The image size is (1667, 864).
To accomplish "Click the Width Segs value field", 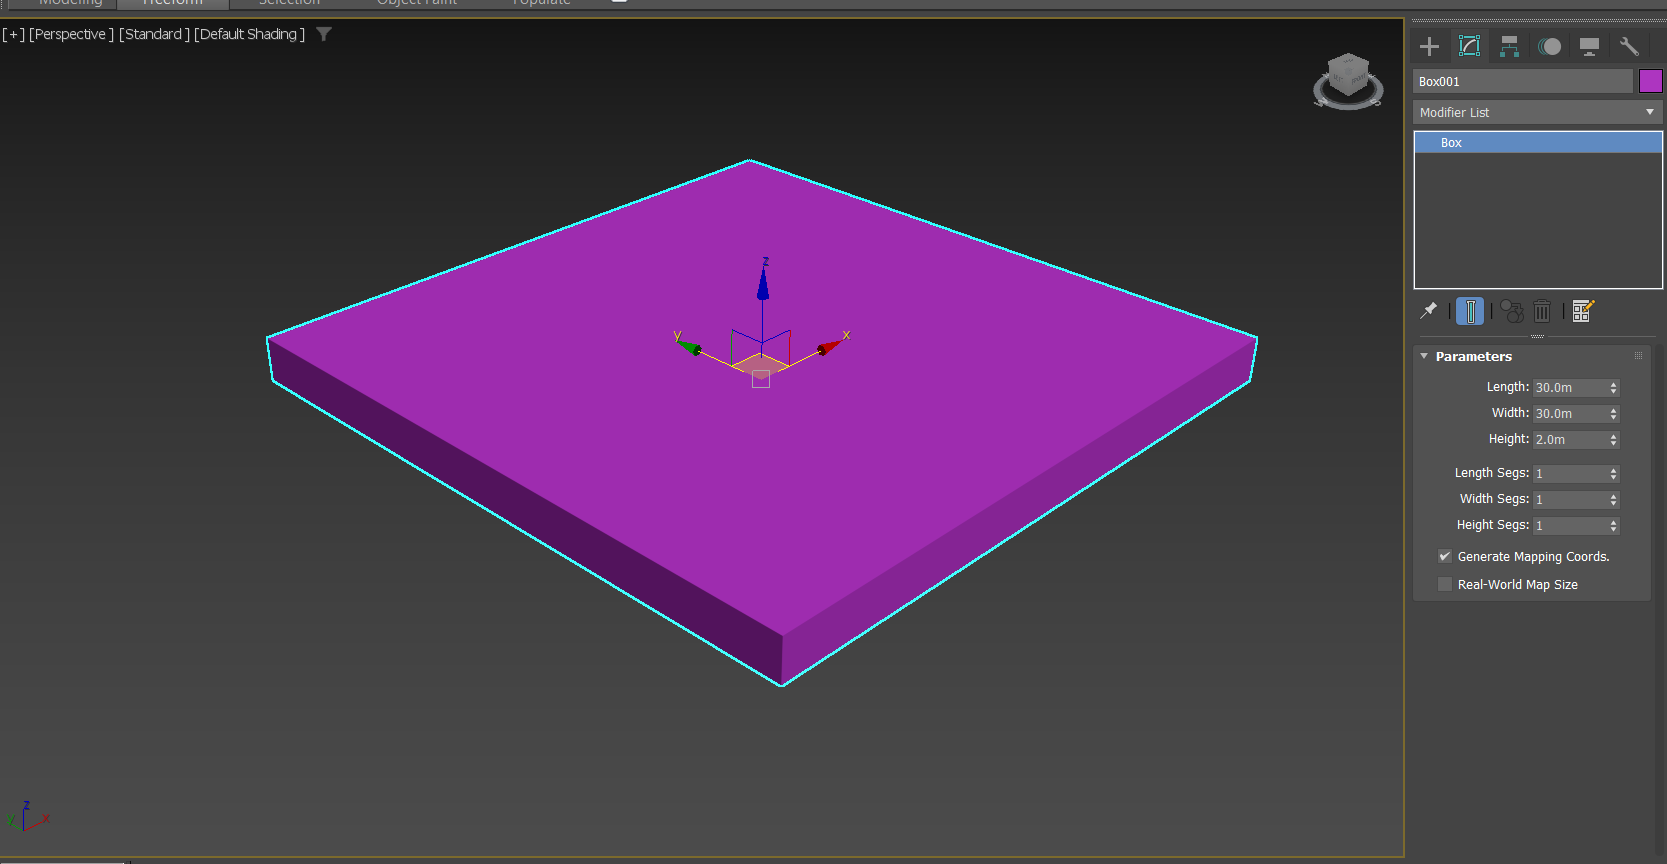I will [x=1570, y=499].
